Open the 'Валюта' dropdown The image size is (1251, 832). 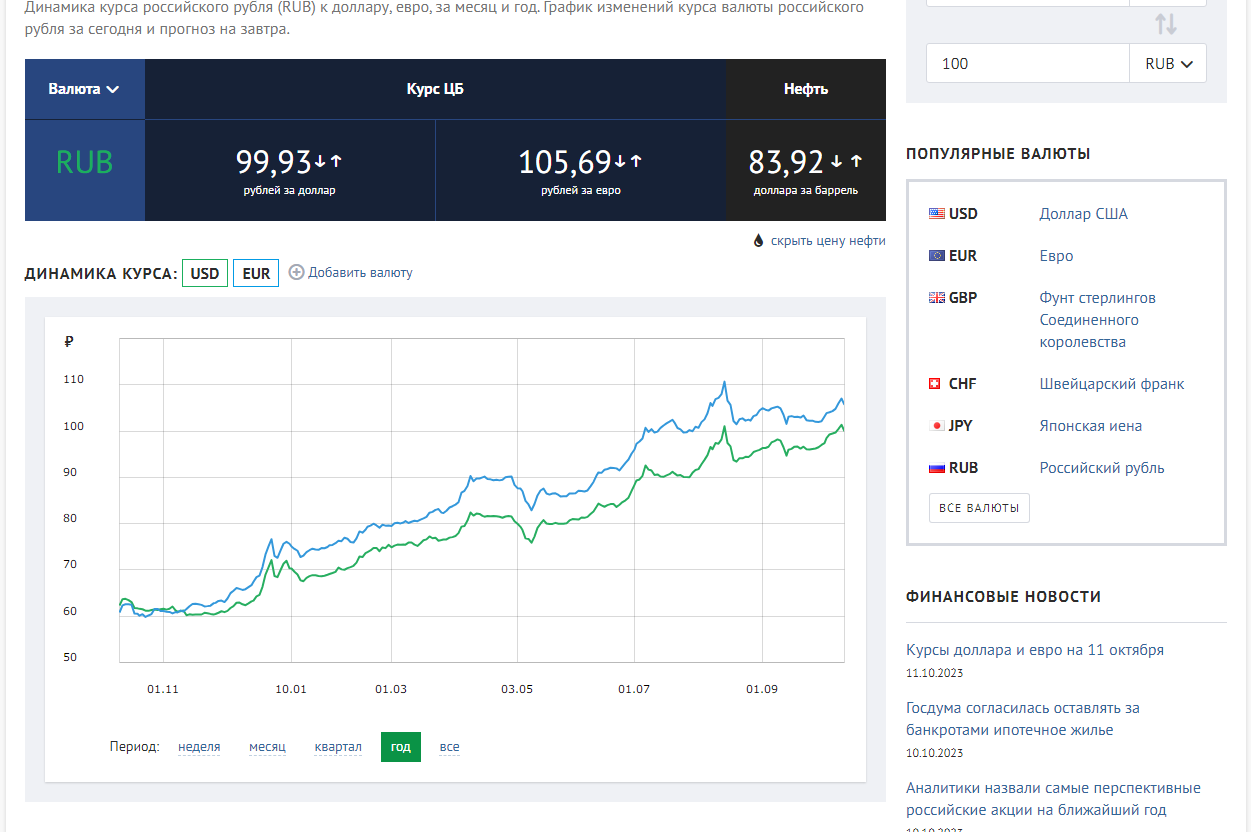point(84,89)
